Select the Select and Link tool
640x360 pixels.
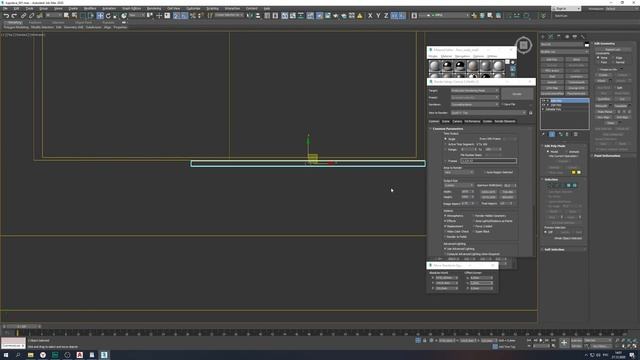(23, 16)
